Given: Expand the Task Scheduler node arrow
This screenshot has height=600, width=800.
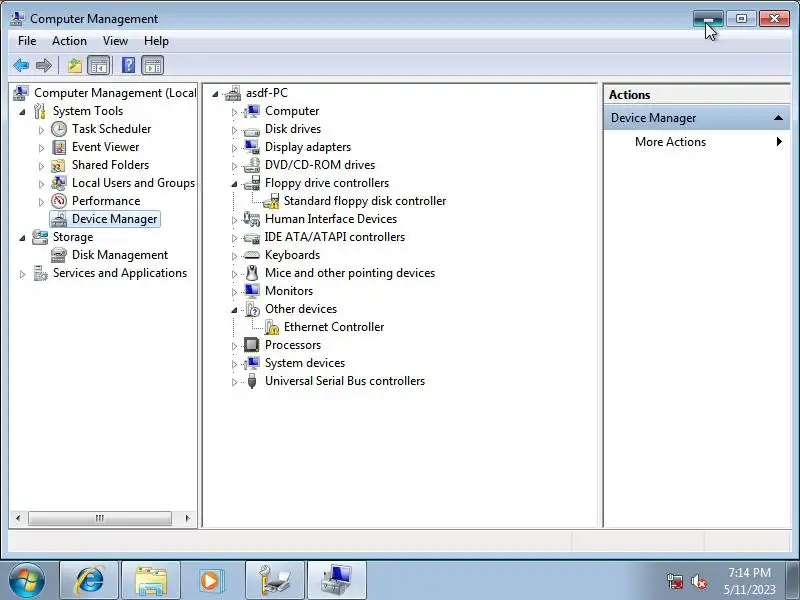Looking at the screenshot, I should 41,130.
